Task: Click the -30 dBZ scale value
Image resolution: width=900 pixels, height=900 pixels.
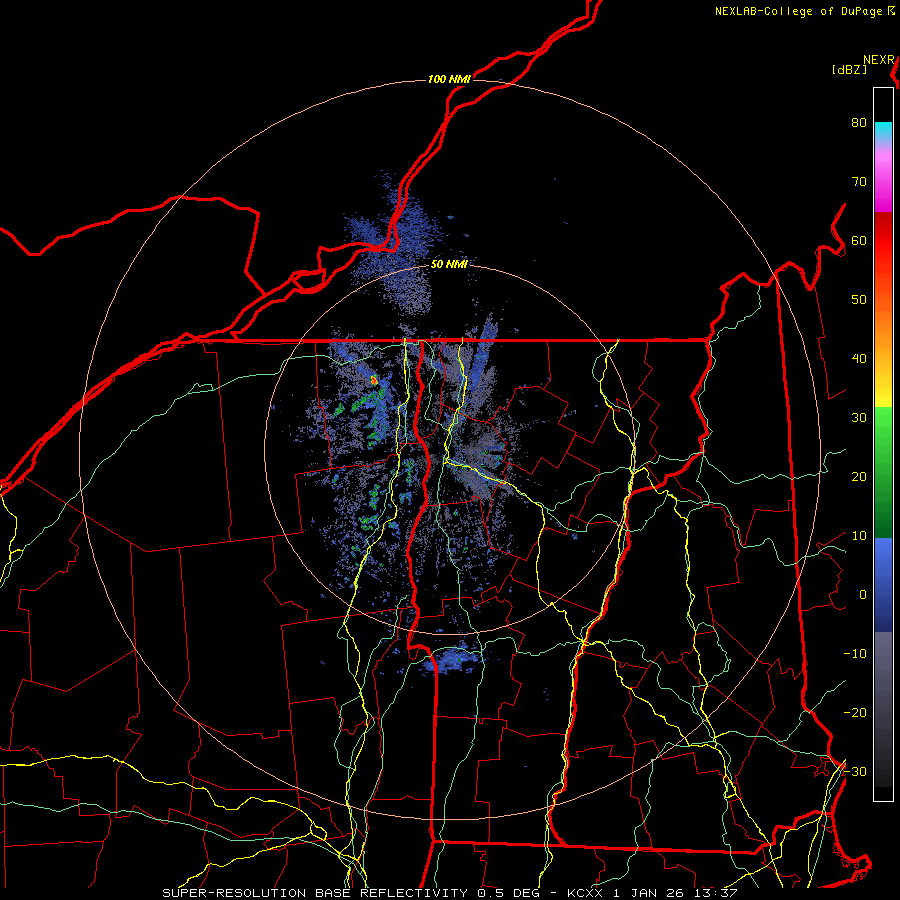Action: pyautogui.click(x=855, y=771)
